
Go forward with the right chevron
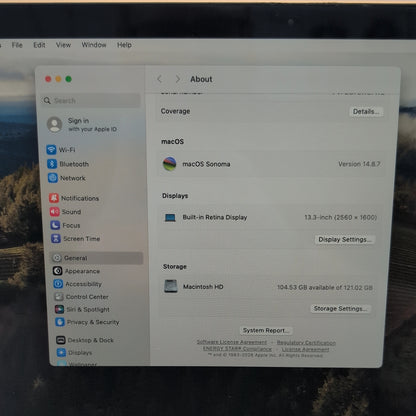(178, 79)
